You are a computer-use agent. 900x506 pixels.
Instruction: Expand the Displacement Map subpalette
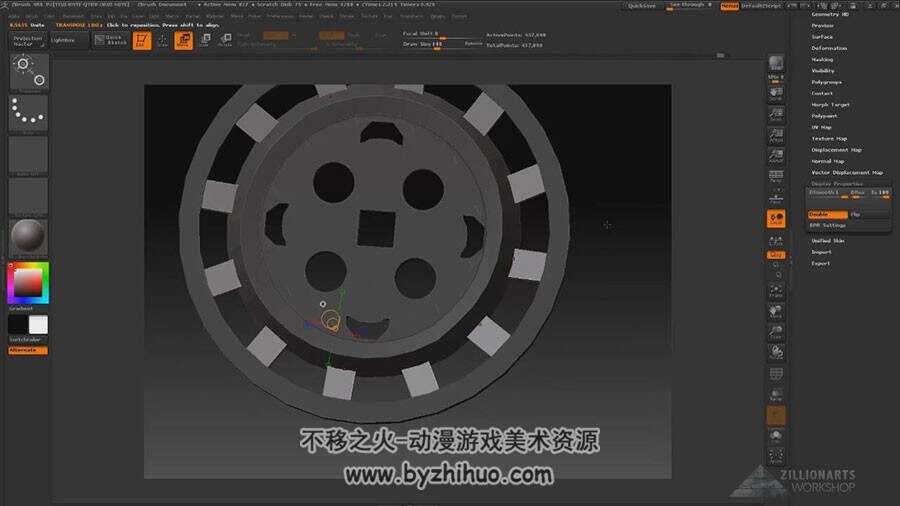click(836, 150)
